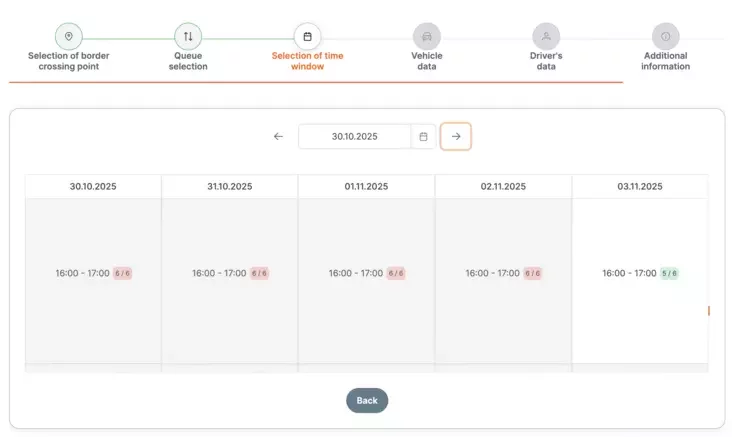Click the date field showing 30.10.2025
Screen dimensions: 732x437
(355, 137)
